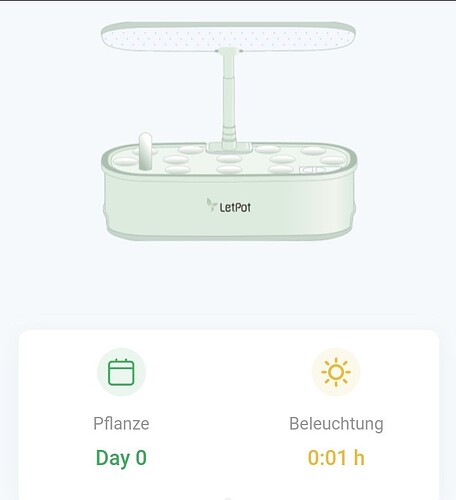Click the telescopic lamp pole
Screen dimensions: 456x500
pos(229,97)
